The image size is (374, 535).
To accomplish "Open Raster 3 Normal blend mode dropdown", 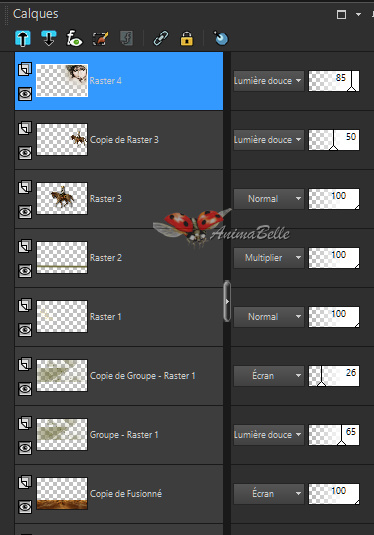I will tap(269, 199).
